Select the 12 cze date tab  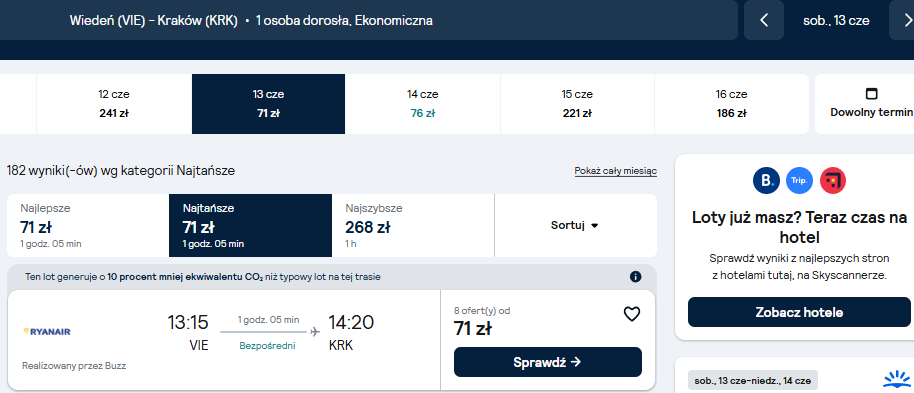tap(114, 104)
